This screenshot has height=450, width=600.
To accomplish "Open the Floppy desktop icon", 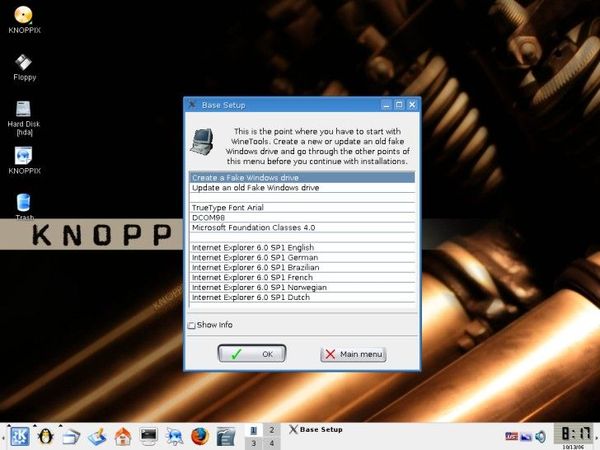I will (x=24, y=63).
